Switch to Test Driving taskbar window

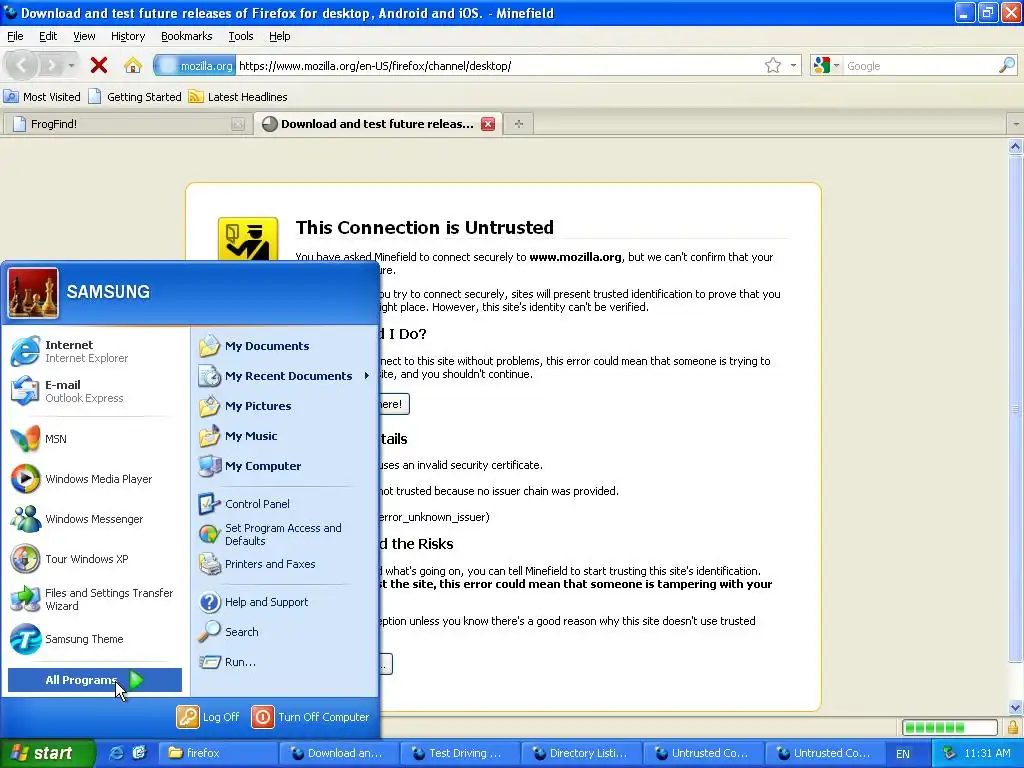coord(459,753)
